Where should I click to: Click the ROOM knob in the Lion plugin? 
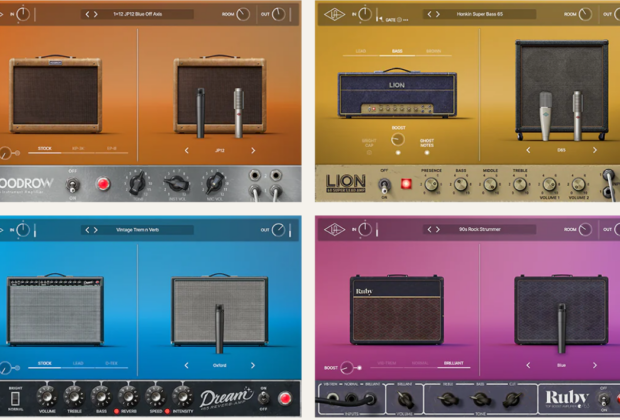pos(585,14)
